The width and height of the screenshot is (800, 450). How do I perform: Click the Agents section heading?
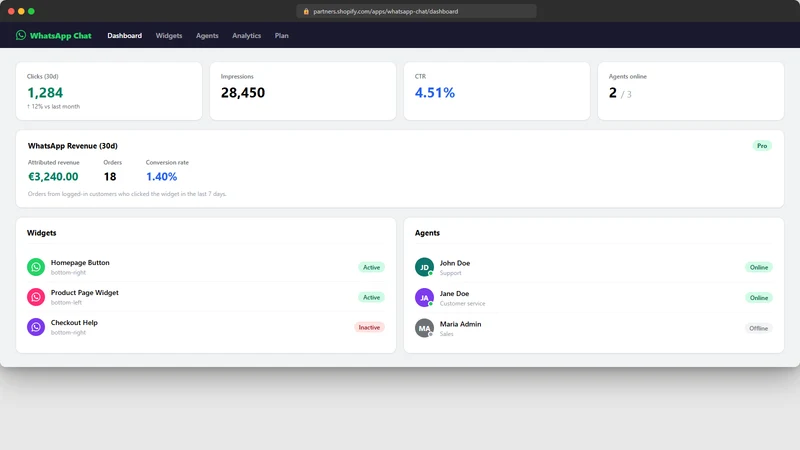[x=427, y=233]
